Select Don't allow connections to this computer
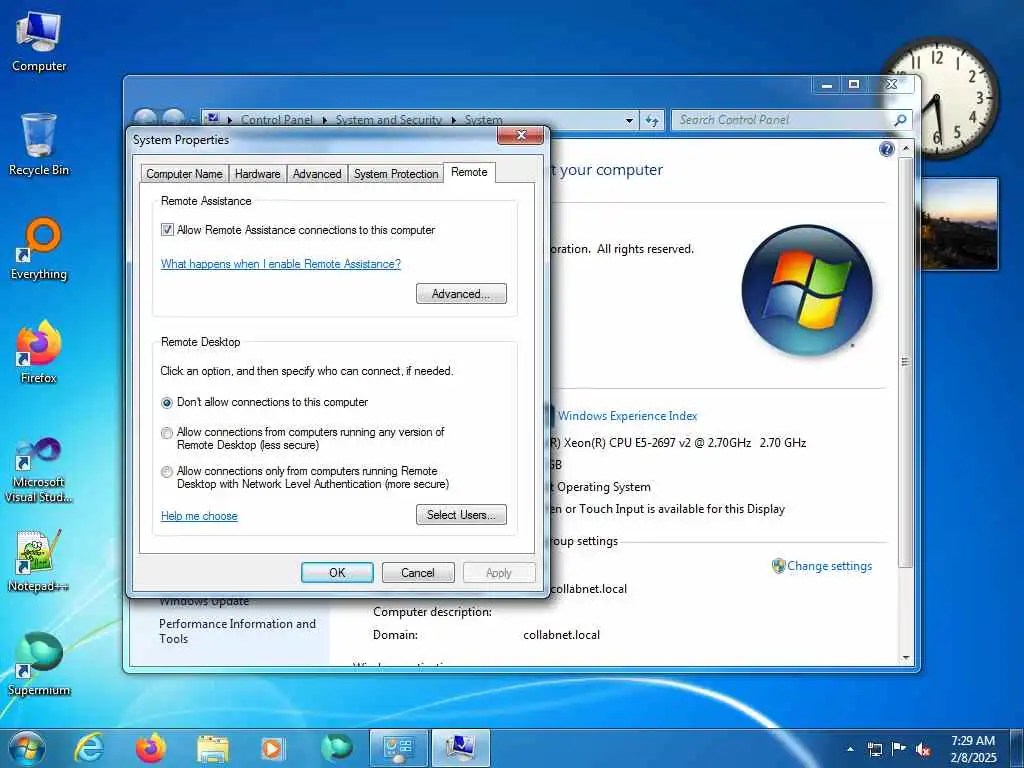Image resolution: width=1024 pixels, height=768 pixels. pyautogui.click(x=167, y=403)
